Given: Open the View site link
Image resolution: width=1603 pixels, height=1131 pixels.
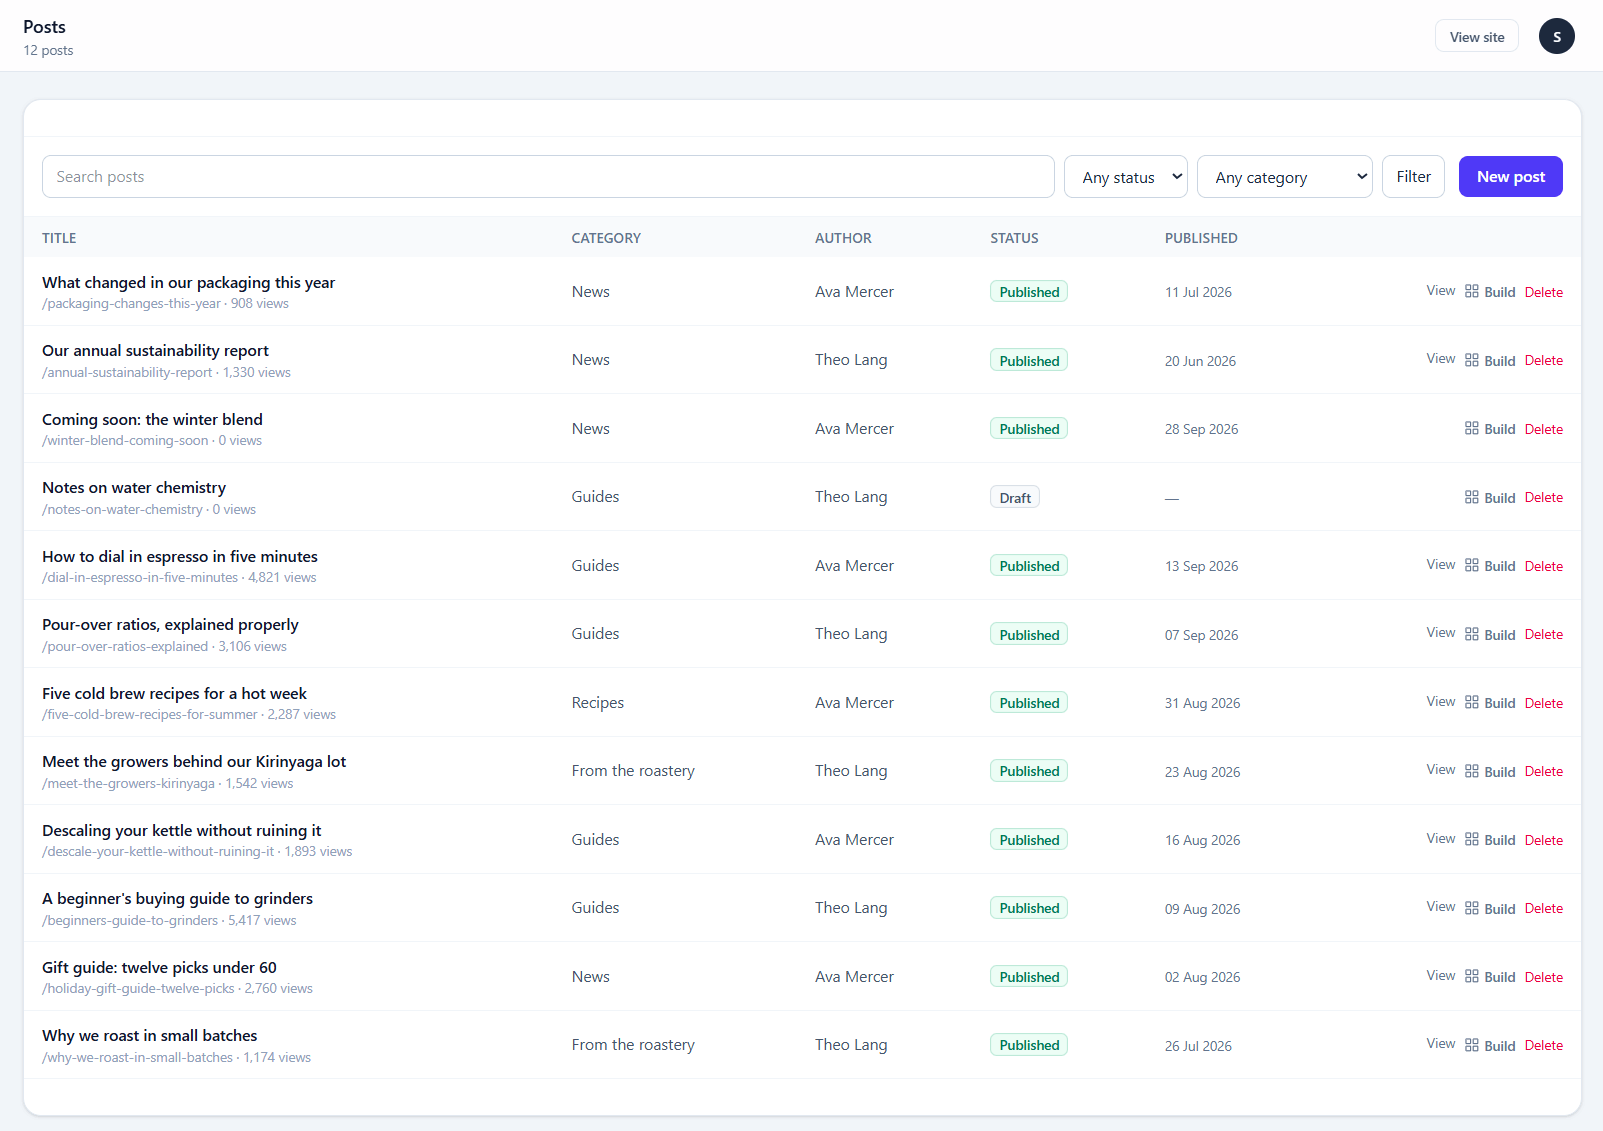Looking at the screenshot, I should (1477, 37).
